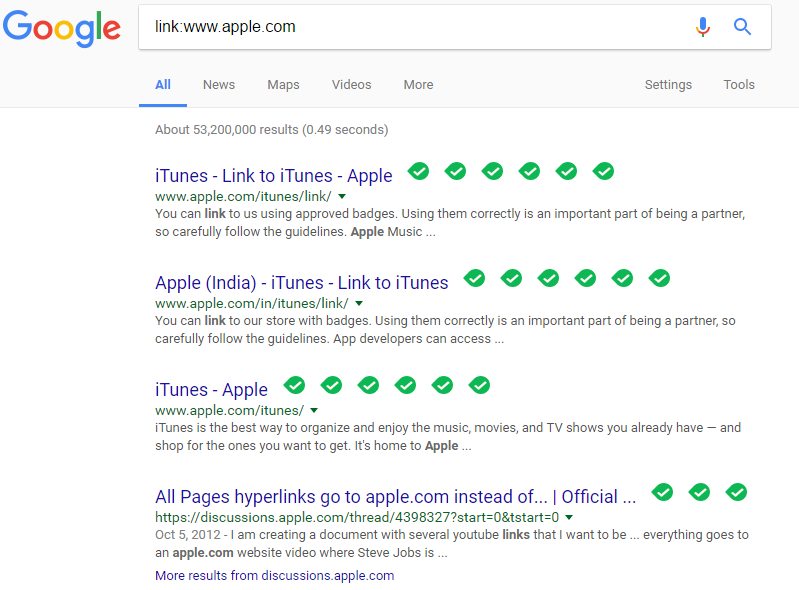The image size is (799, 590).
Task: Open 'iTunes - Link to iTunes - Apple' result
Action: [274, 176]
